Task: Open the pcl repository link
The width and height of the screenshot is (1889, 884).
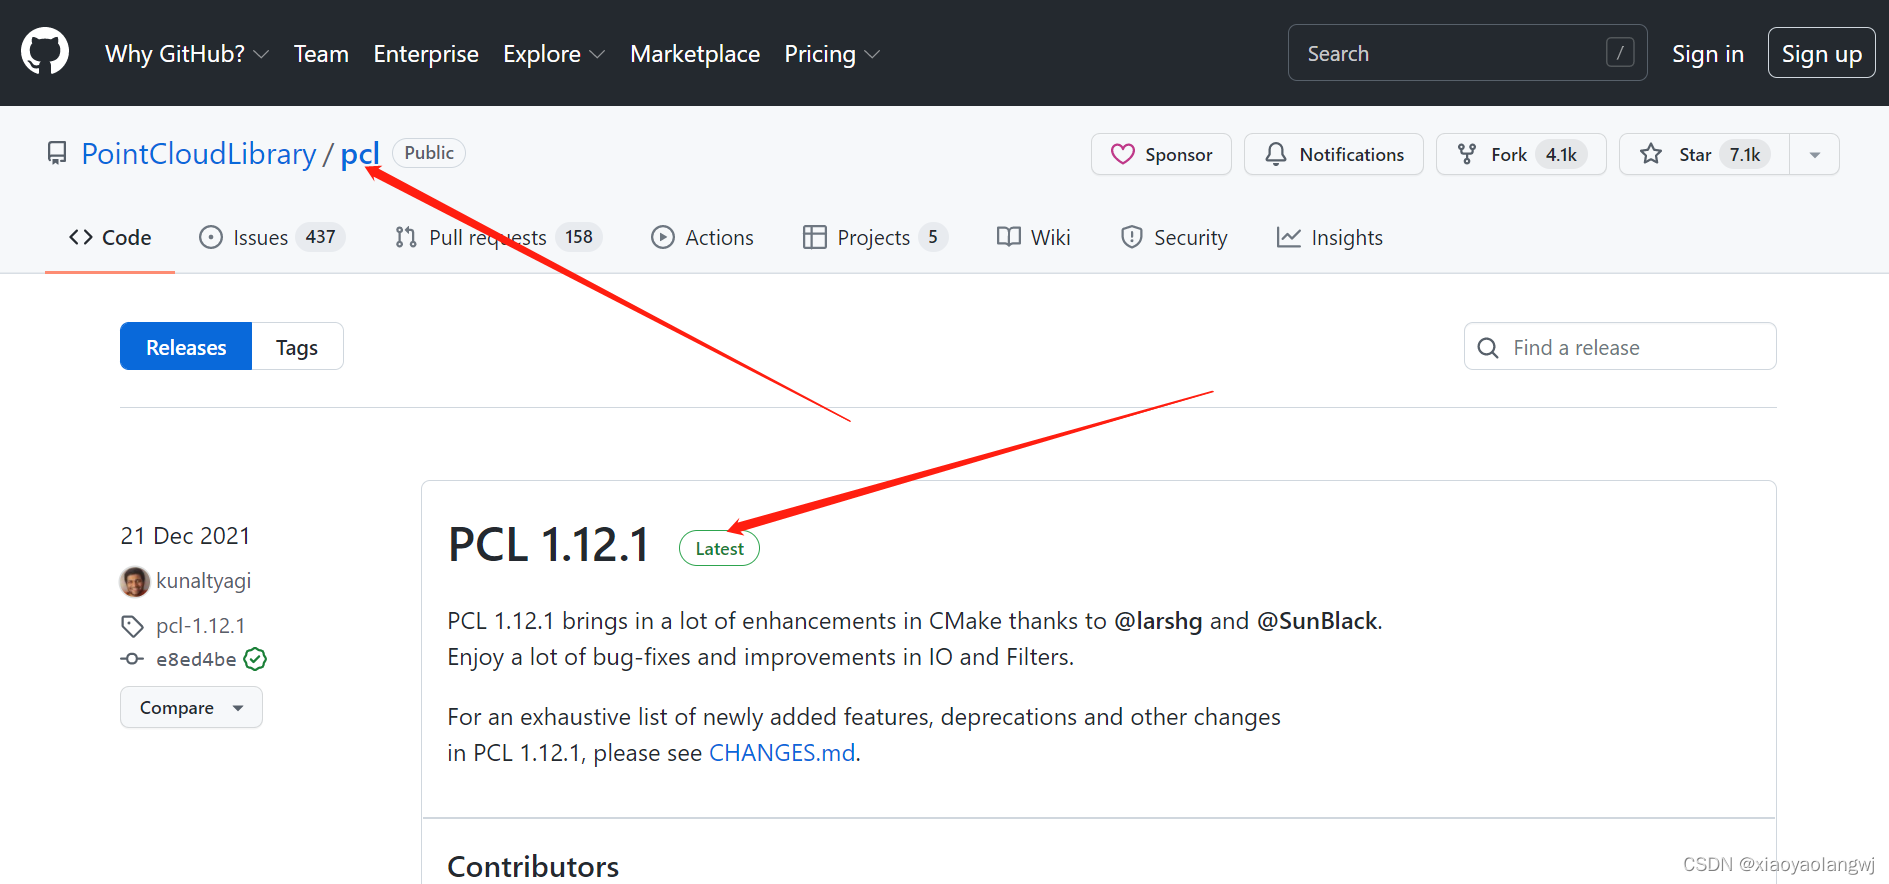Action: point(360,154)
